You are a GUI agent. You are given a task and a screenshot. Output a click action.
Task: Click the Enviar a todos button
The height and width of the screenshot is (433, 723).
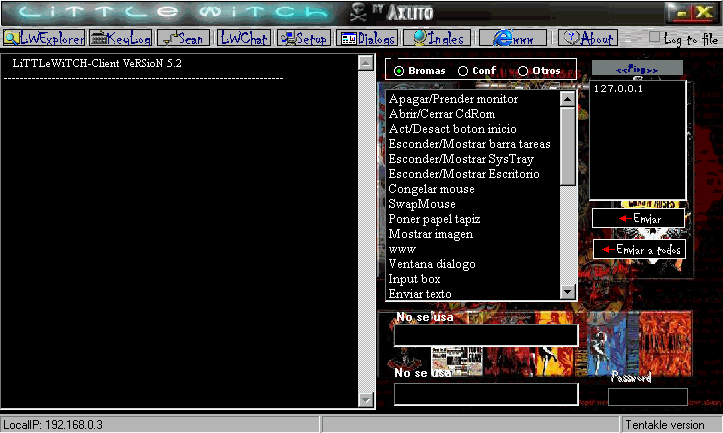tap(639, 249)
